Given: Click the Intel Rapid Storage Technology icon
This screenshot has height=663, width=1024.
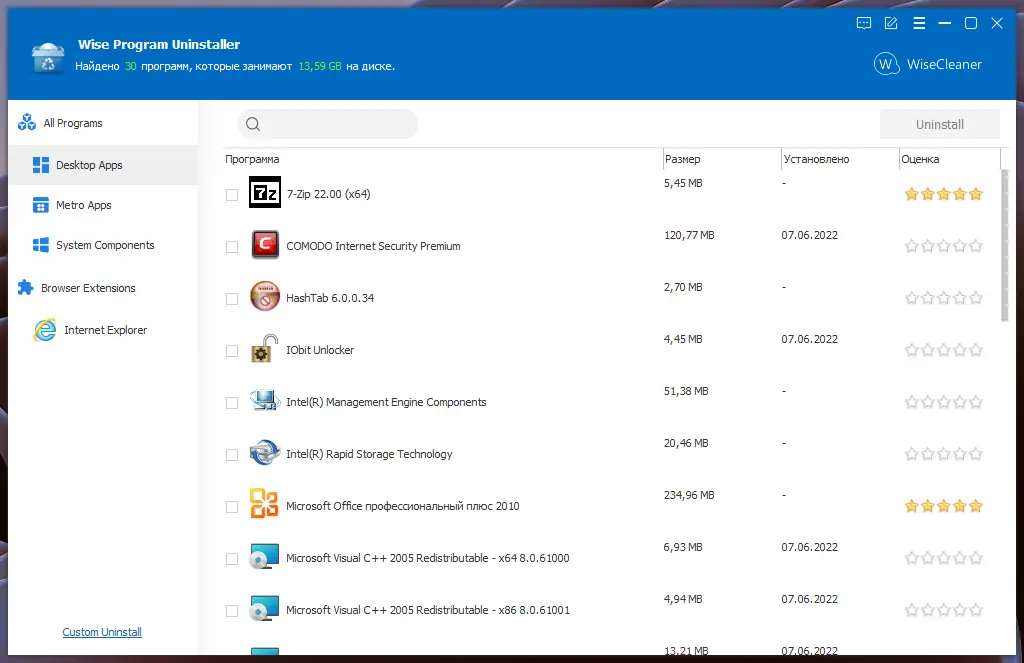Looking at the screenshot, I should 264,452.
